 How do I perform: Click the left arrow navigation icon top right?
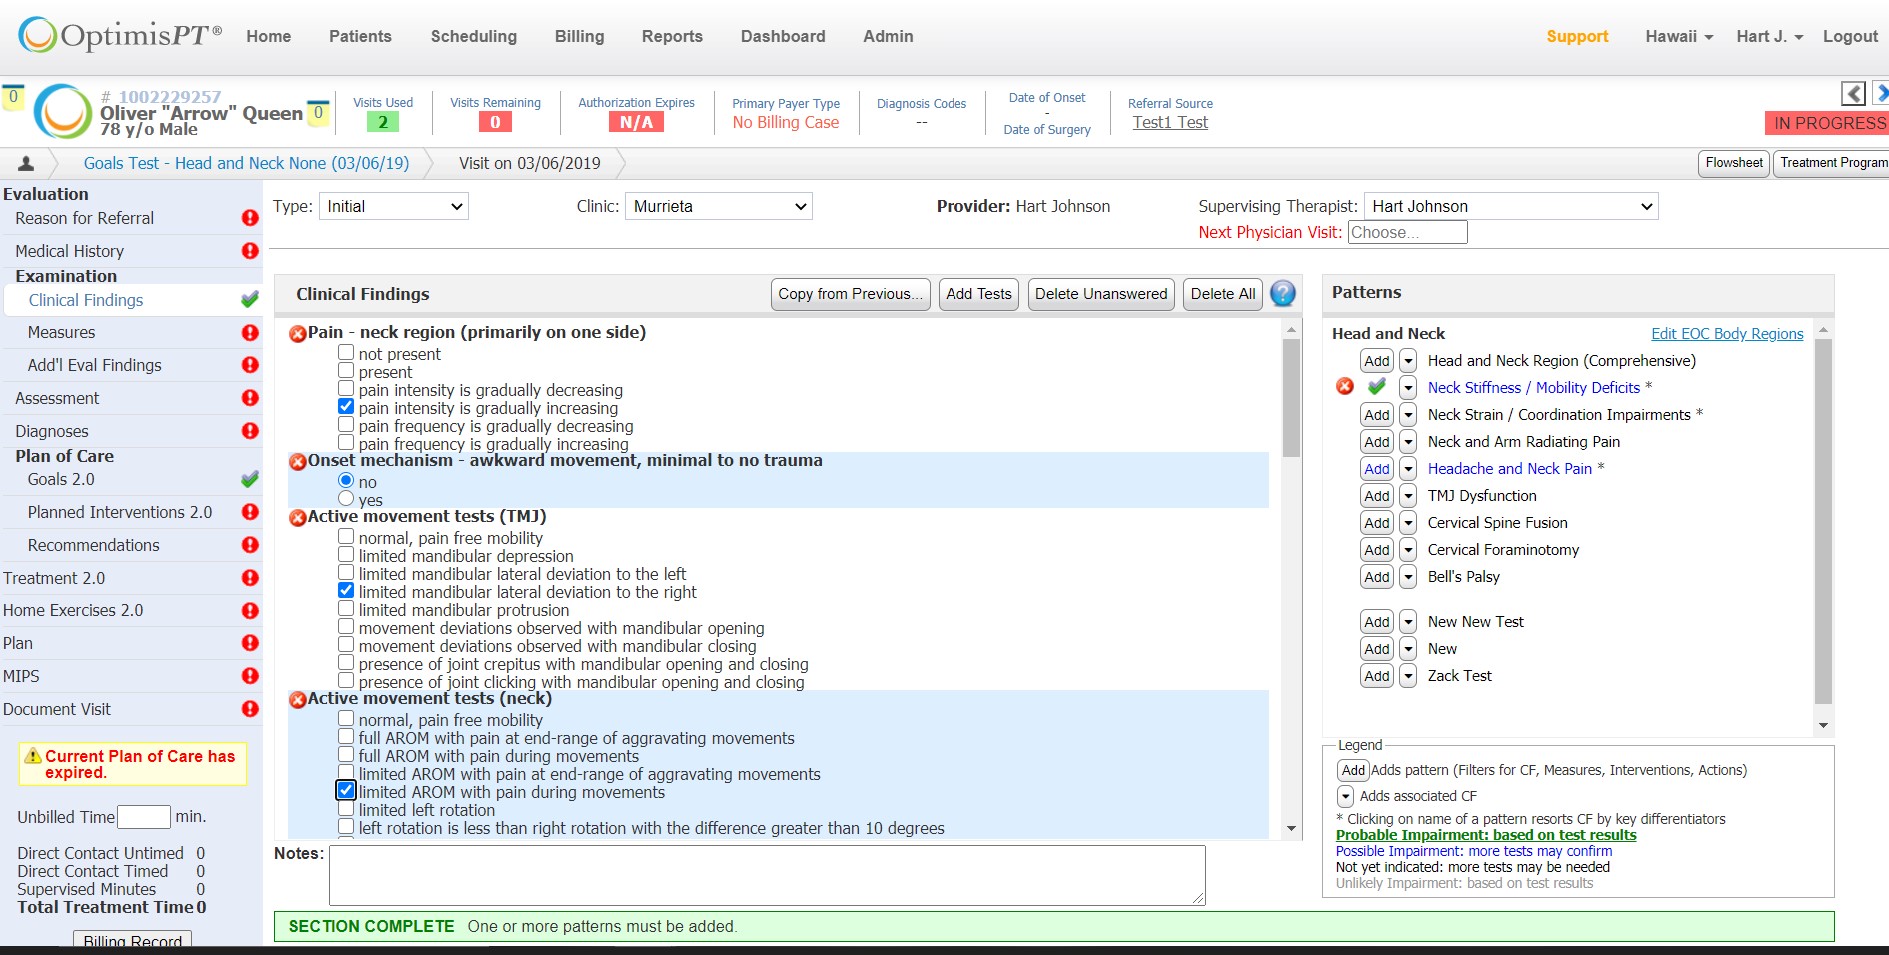[x=1854, y=93]
